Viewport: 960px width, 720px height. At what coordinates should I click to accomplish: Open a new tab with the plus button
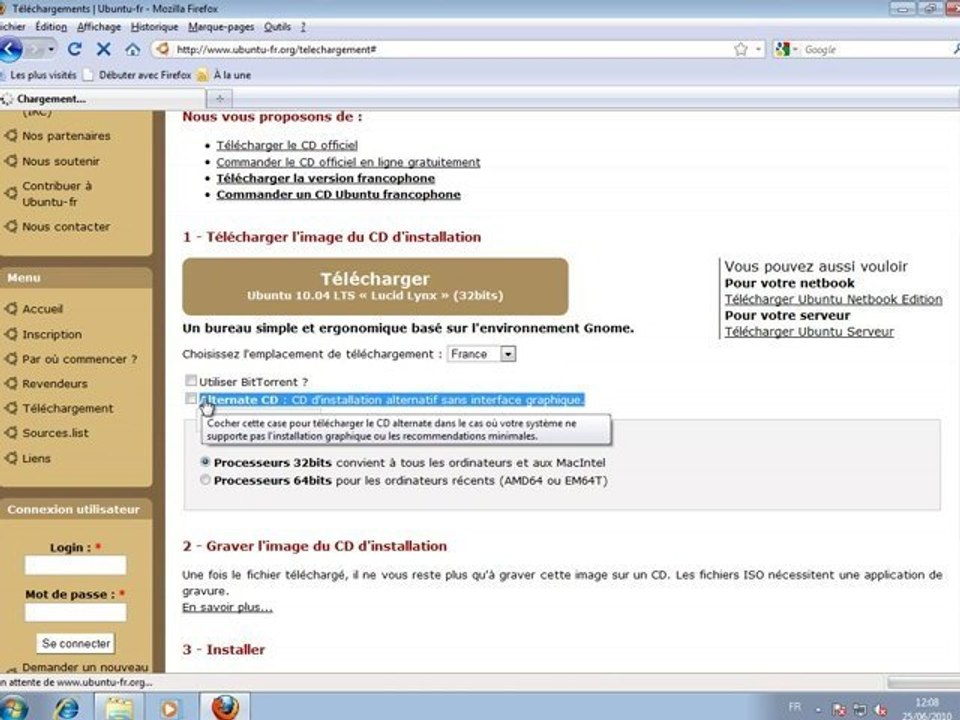(220, 98)
